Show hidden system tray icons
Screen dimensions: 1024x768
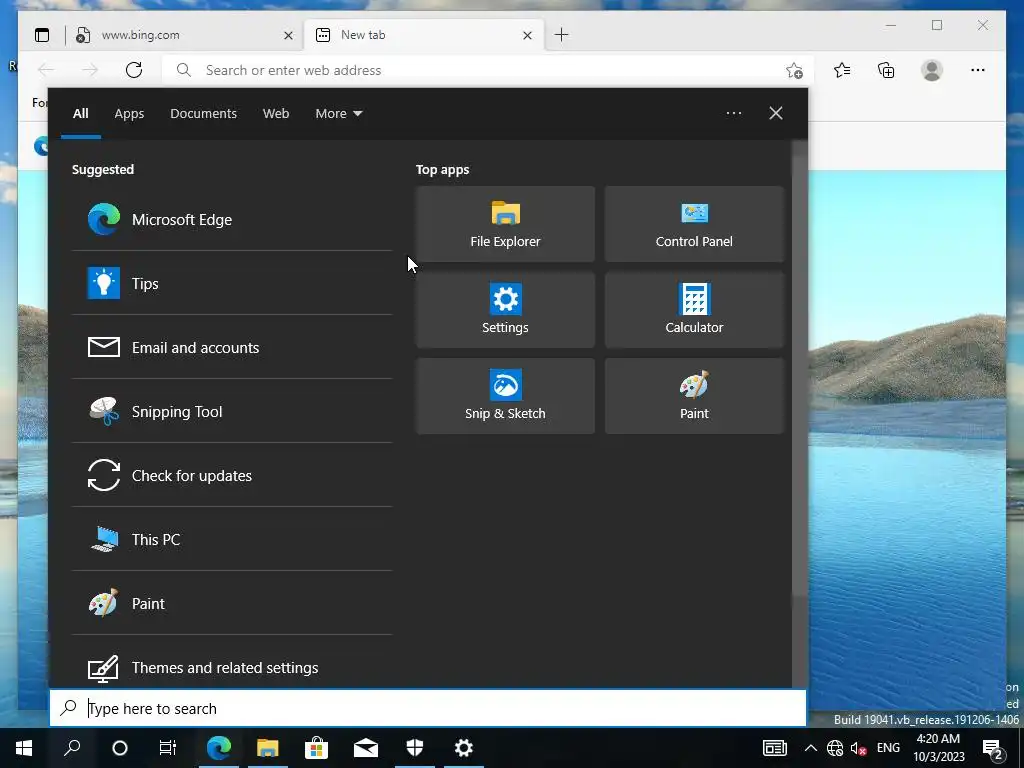pos(810,748)
